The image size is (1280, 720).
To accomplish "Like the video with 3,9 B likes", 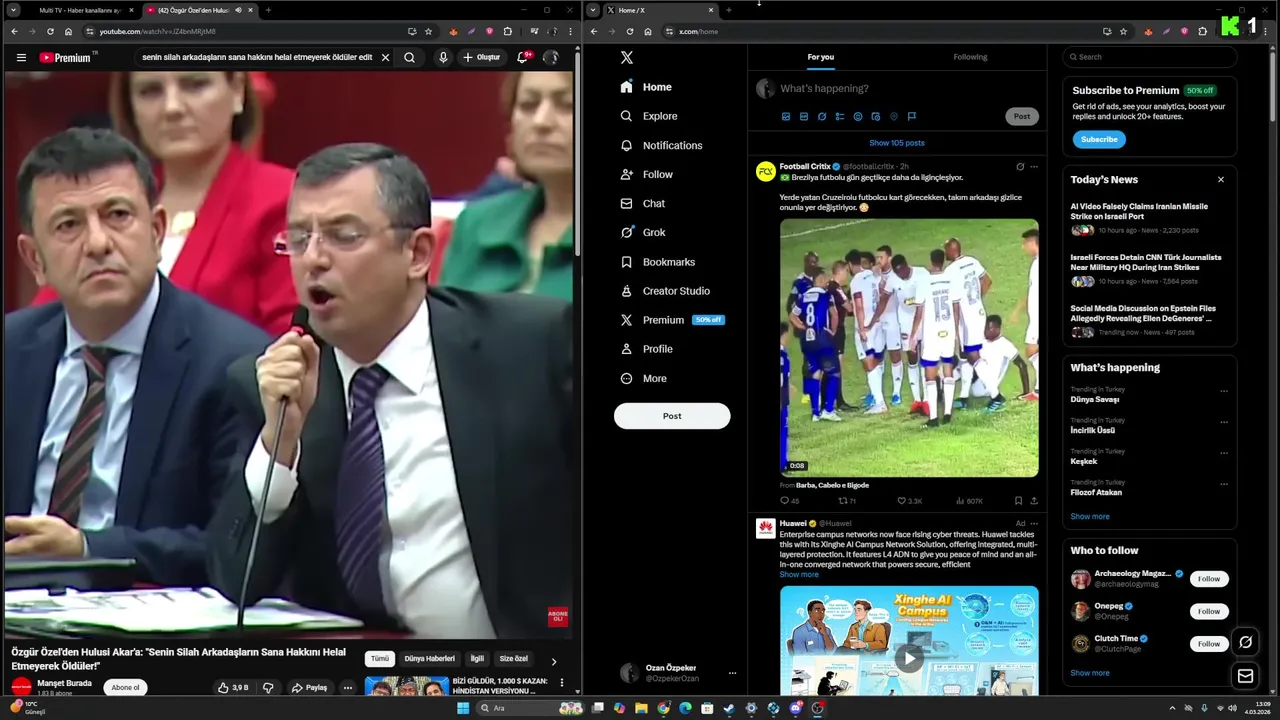I will coord(233,688).
